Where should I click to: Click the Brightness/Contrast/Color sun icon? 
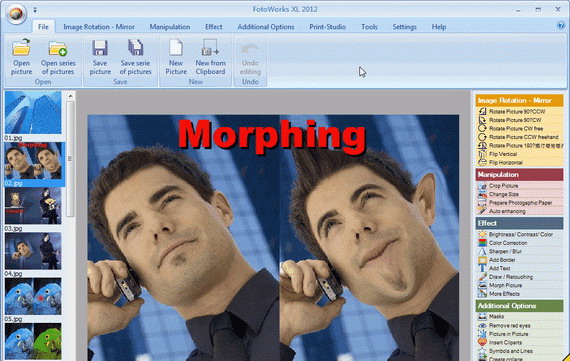482,234
